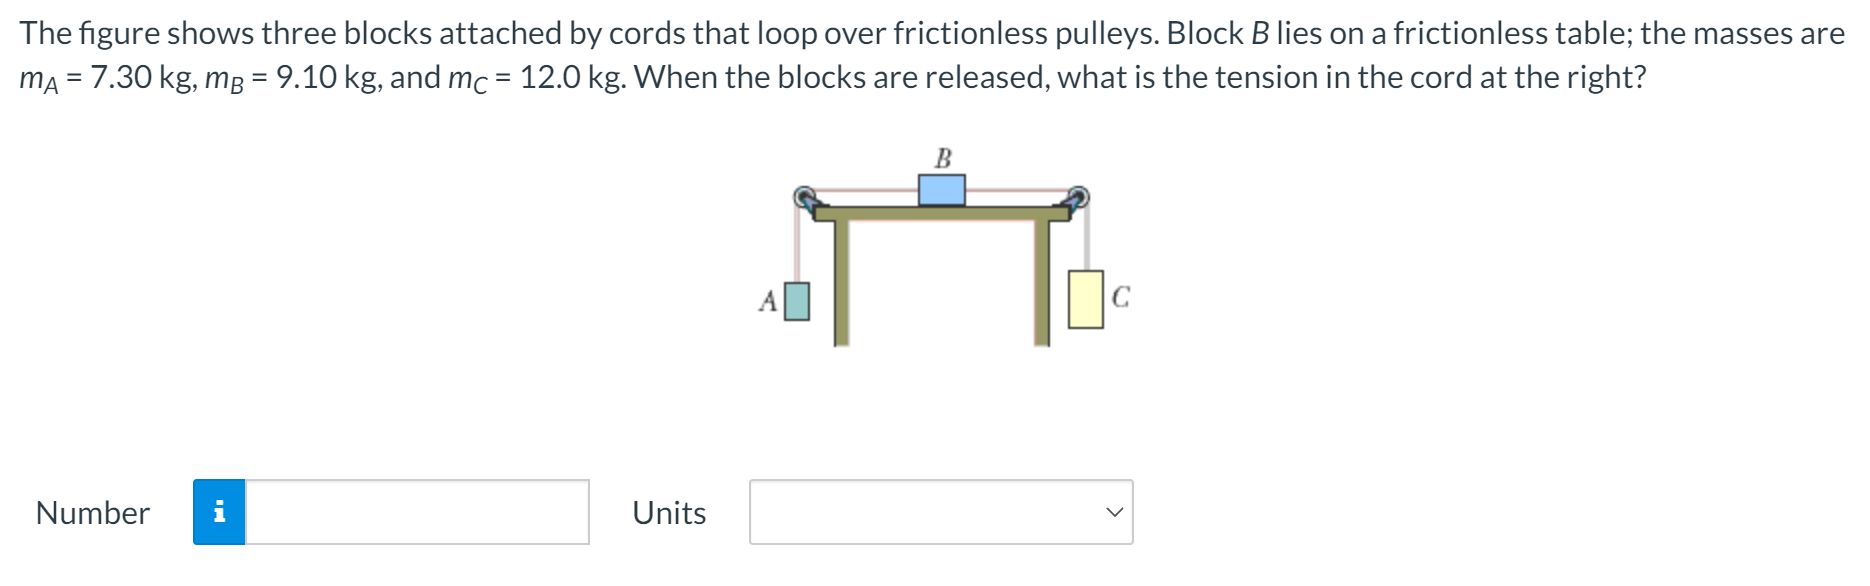This screenshot has width=1870, height=586.
Task: Click the letter B label above block
Action: pyautogui.click(x=943, y=158)
